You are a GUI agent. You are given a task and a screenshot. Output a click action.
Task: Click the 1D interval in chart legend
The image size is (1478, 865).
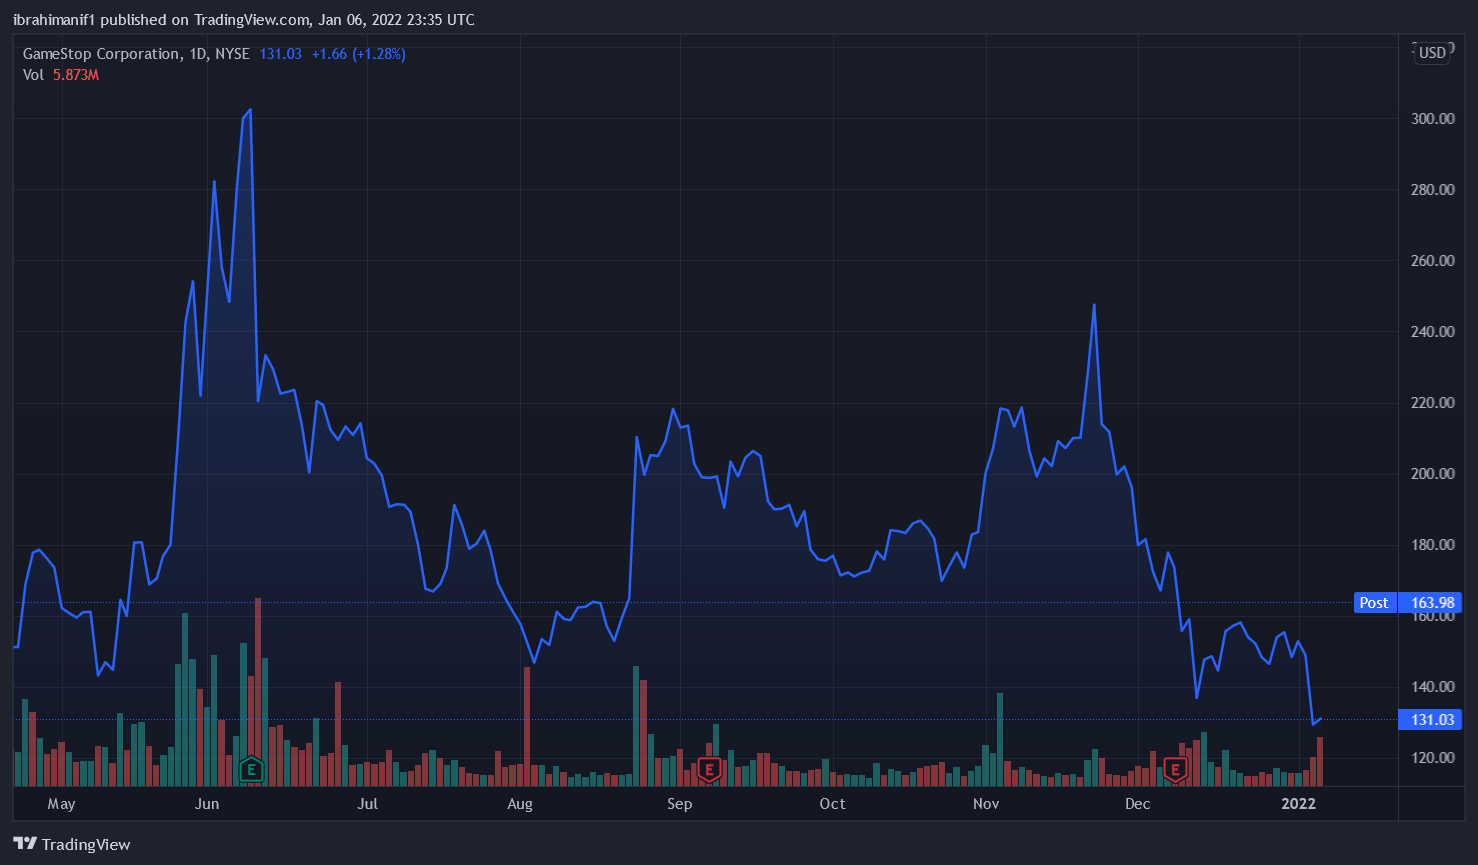pos(198,54)
